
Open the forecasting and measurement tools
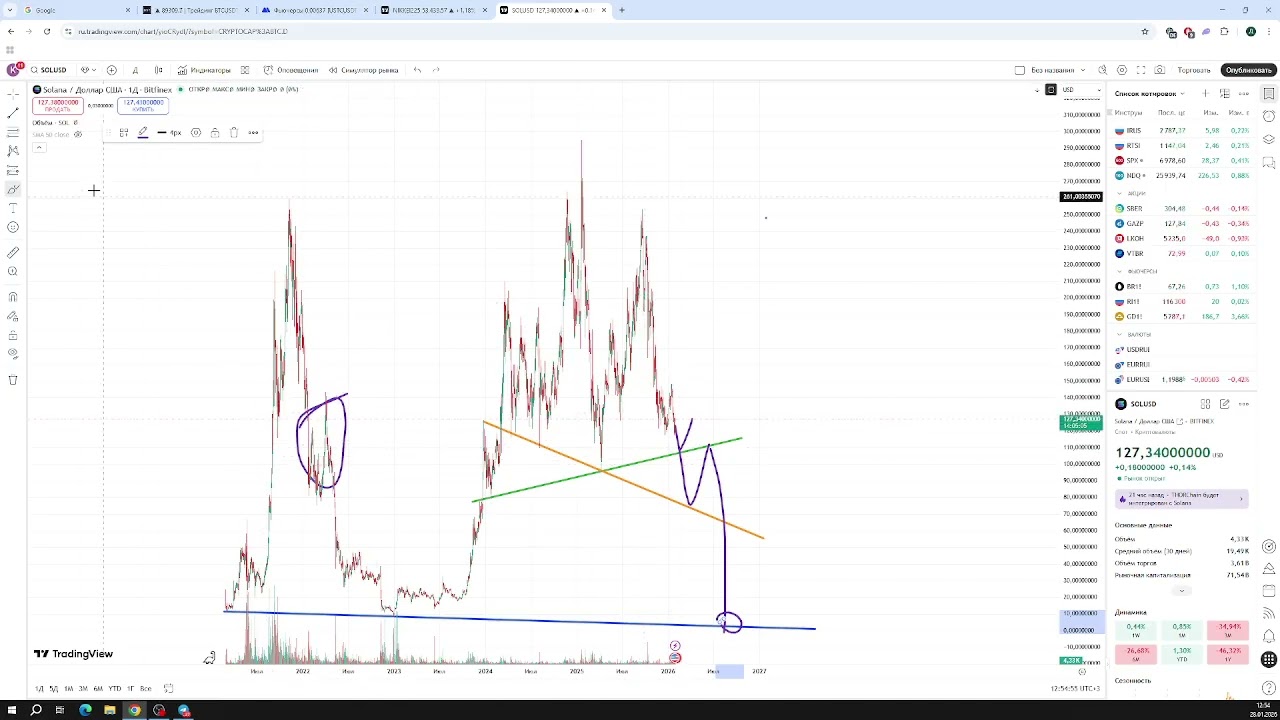13,170
